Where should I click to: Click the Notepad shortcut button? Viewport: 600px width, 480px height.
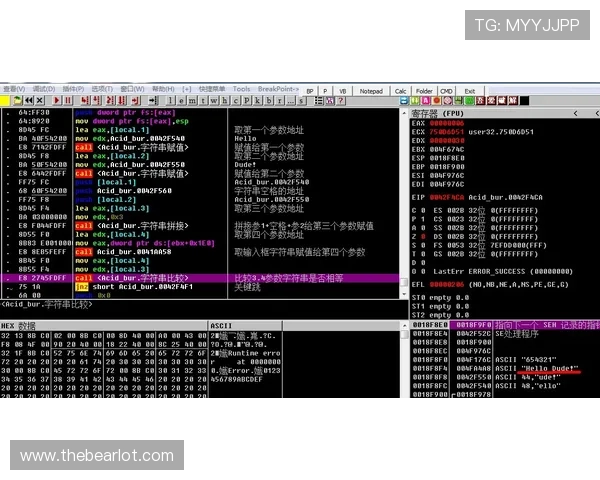(370, 90)
